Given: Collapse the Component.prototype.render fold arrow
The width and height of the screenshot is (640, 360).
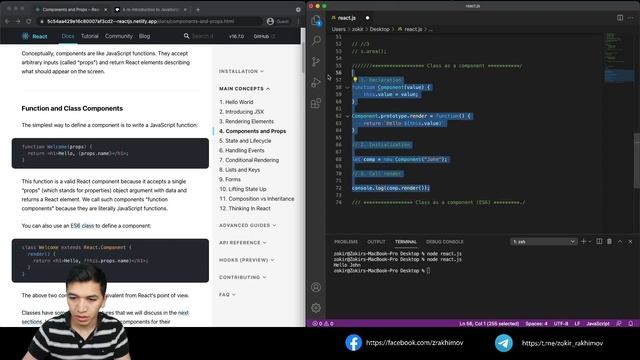Looking at the screenshot, I should click(348, 116).
